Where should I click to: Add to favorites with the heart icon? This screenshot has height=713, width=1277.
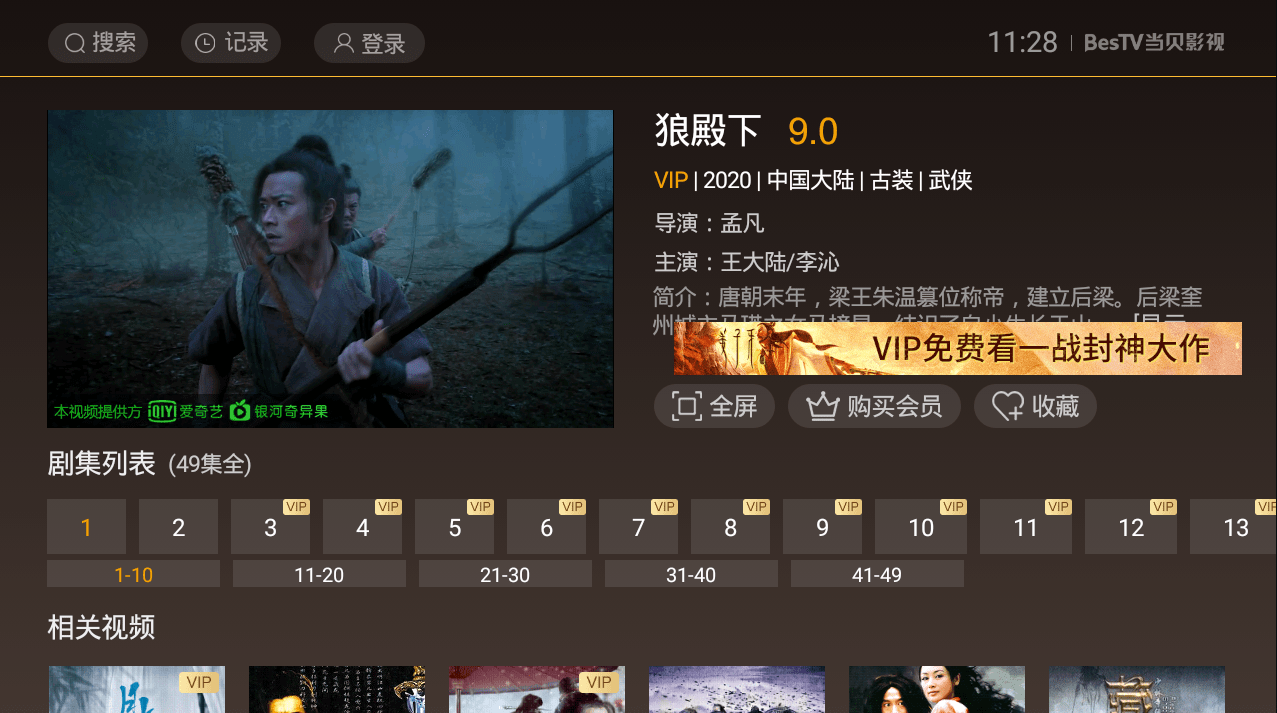click(x=1007, y=406)
